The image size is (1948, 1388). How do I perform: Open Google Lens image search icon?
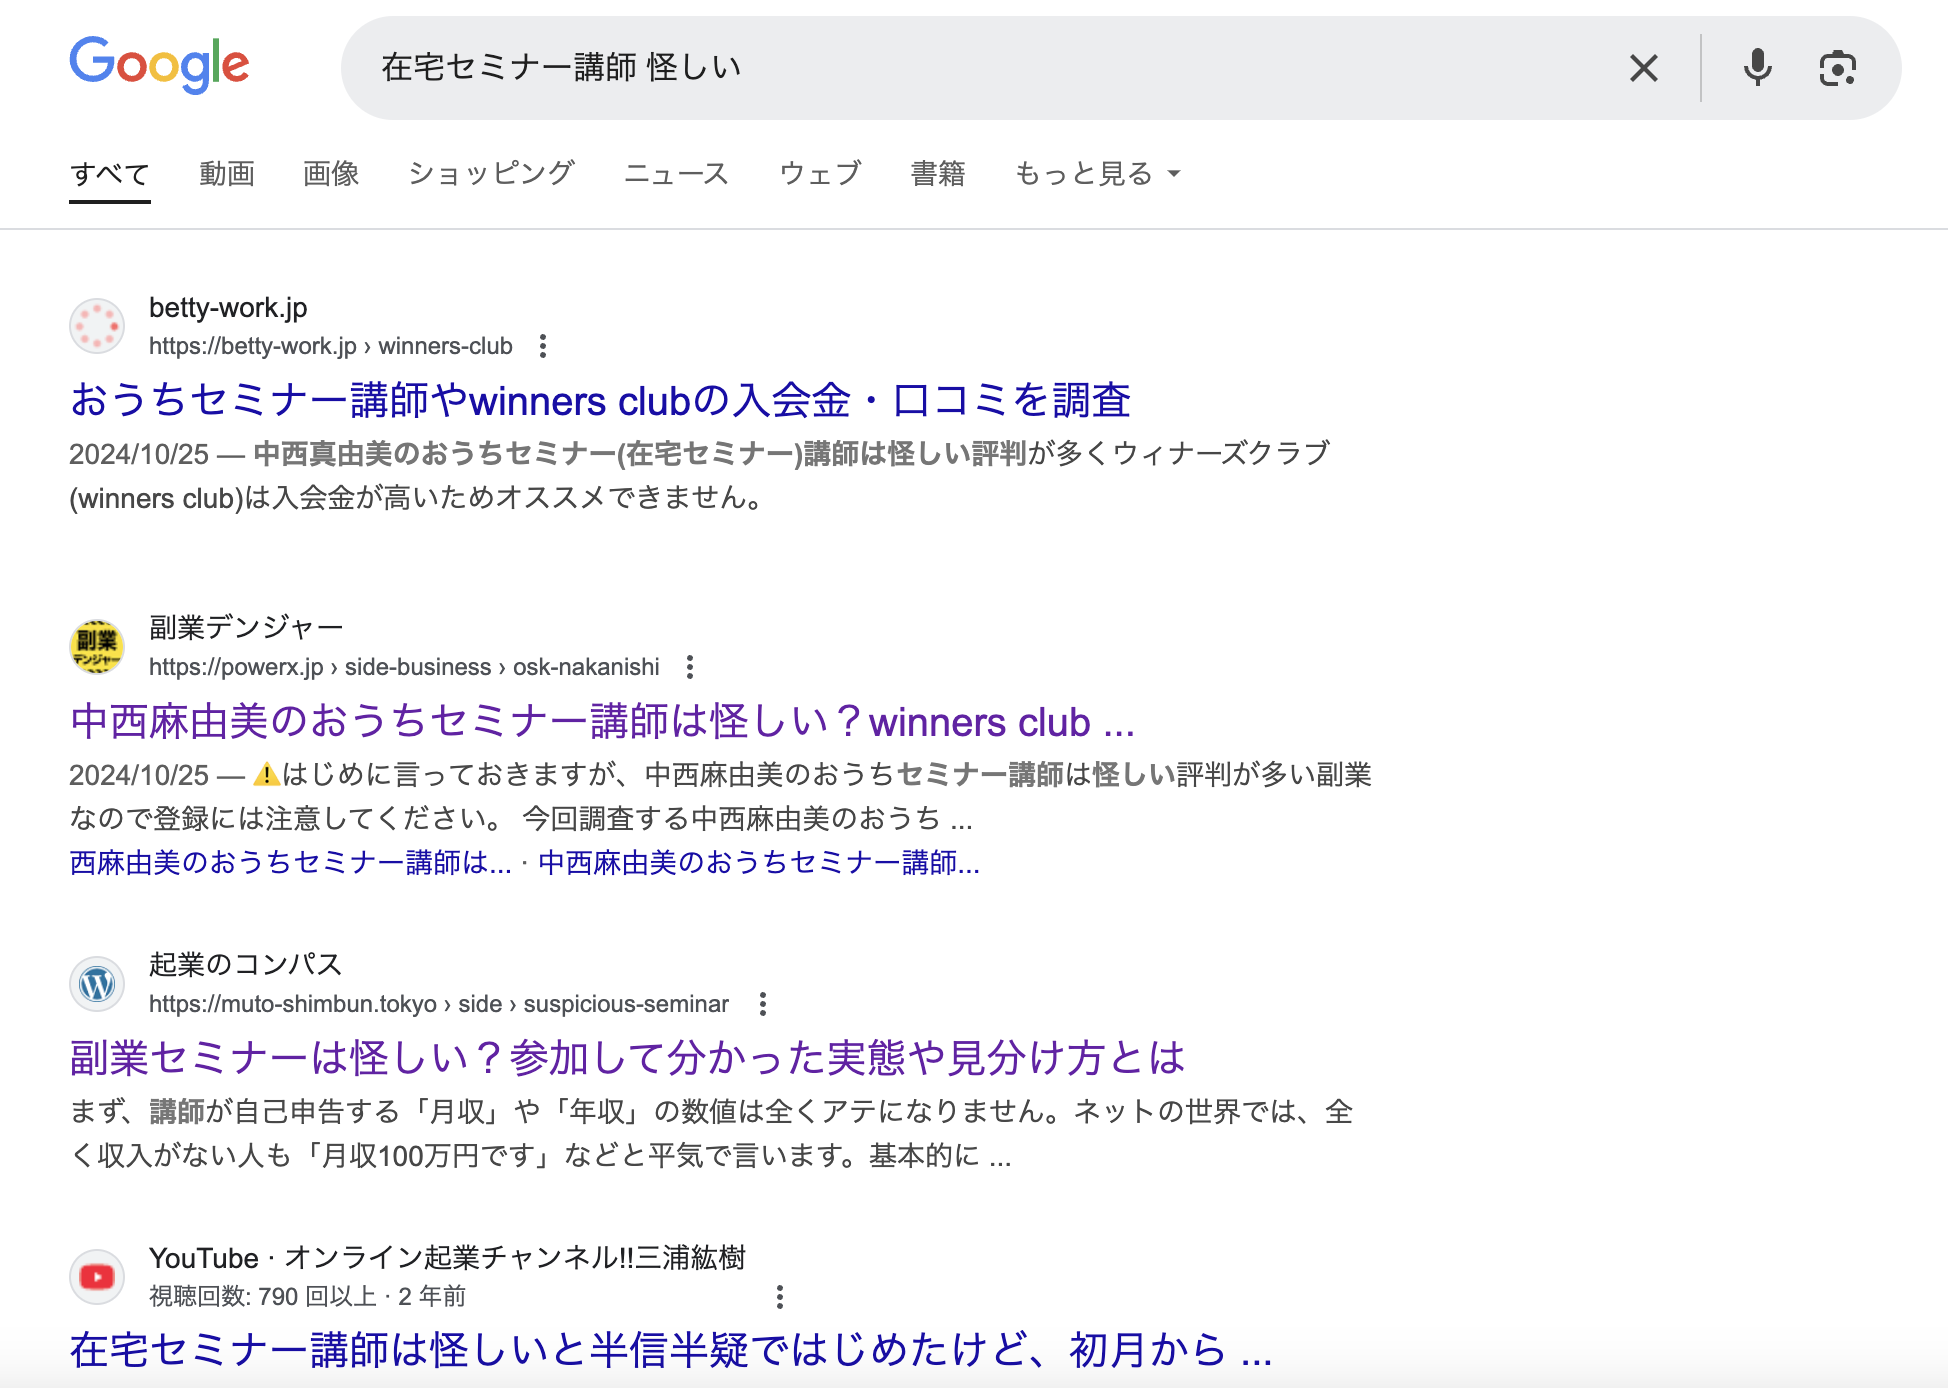1837,68
